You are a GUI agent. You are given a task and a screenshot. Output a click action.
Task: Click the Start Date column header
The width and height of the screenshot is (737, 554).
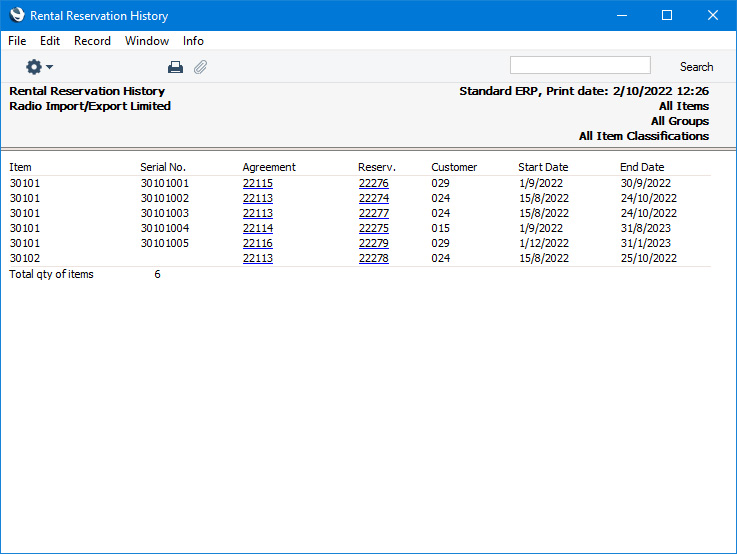[543, 167]
